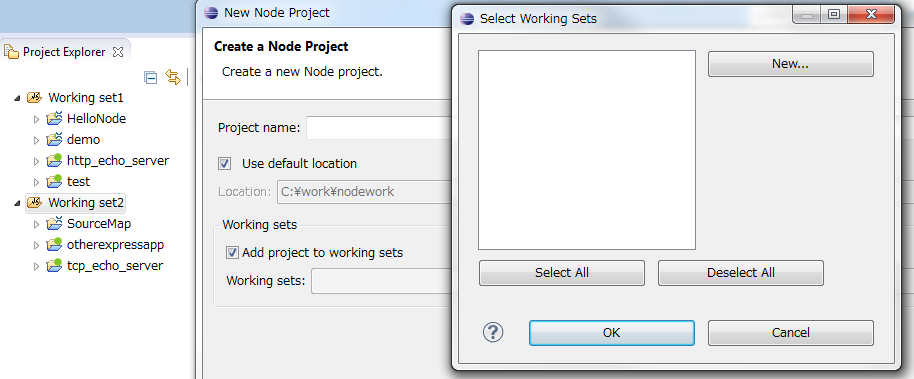Click the SourceMap project folder icon
914x379 pixels.
click(x=54, y=223)
